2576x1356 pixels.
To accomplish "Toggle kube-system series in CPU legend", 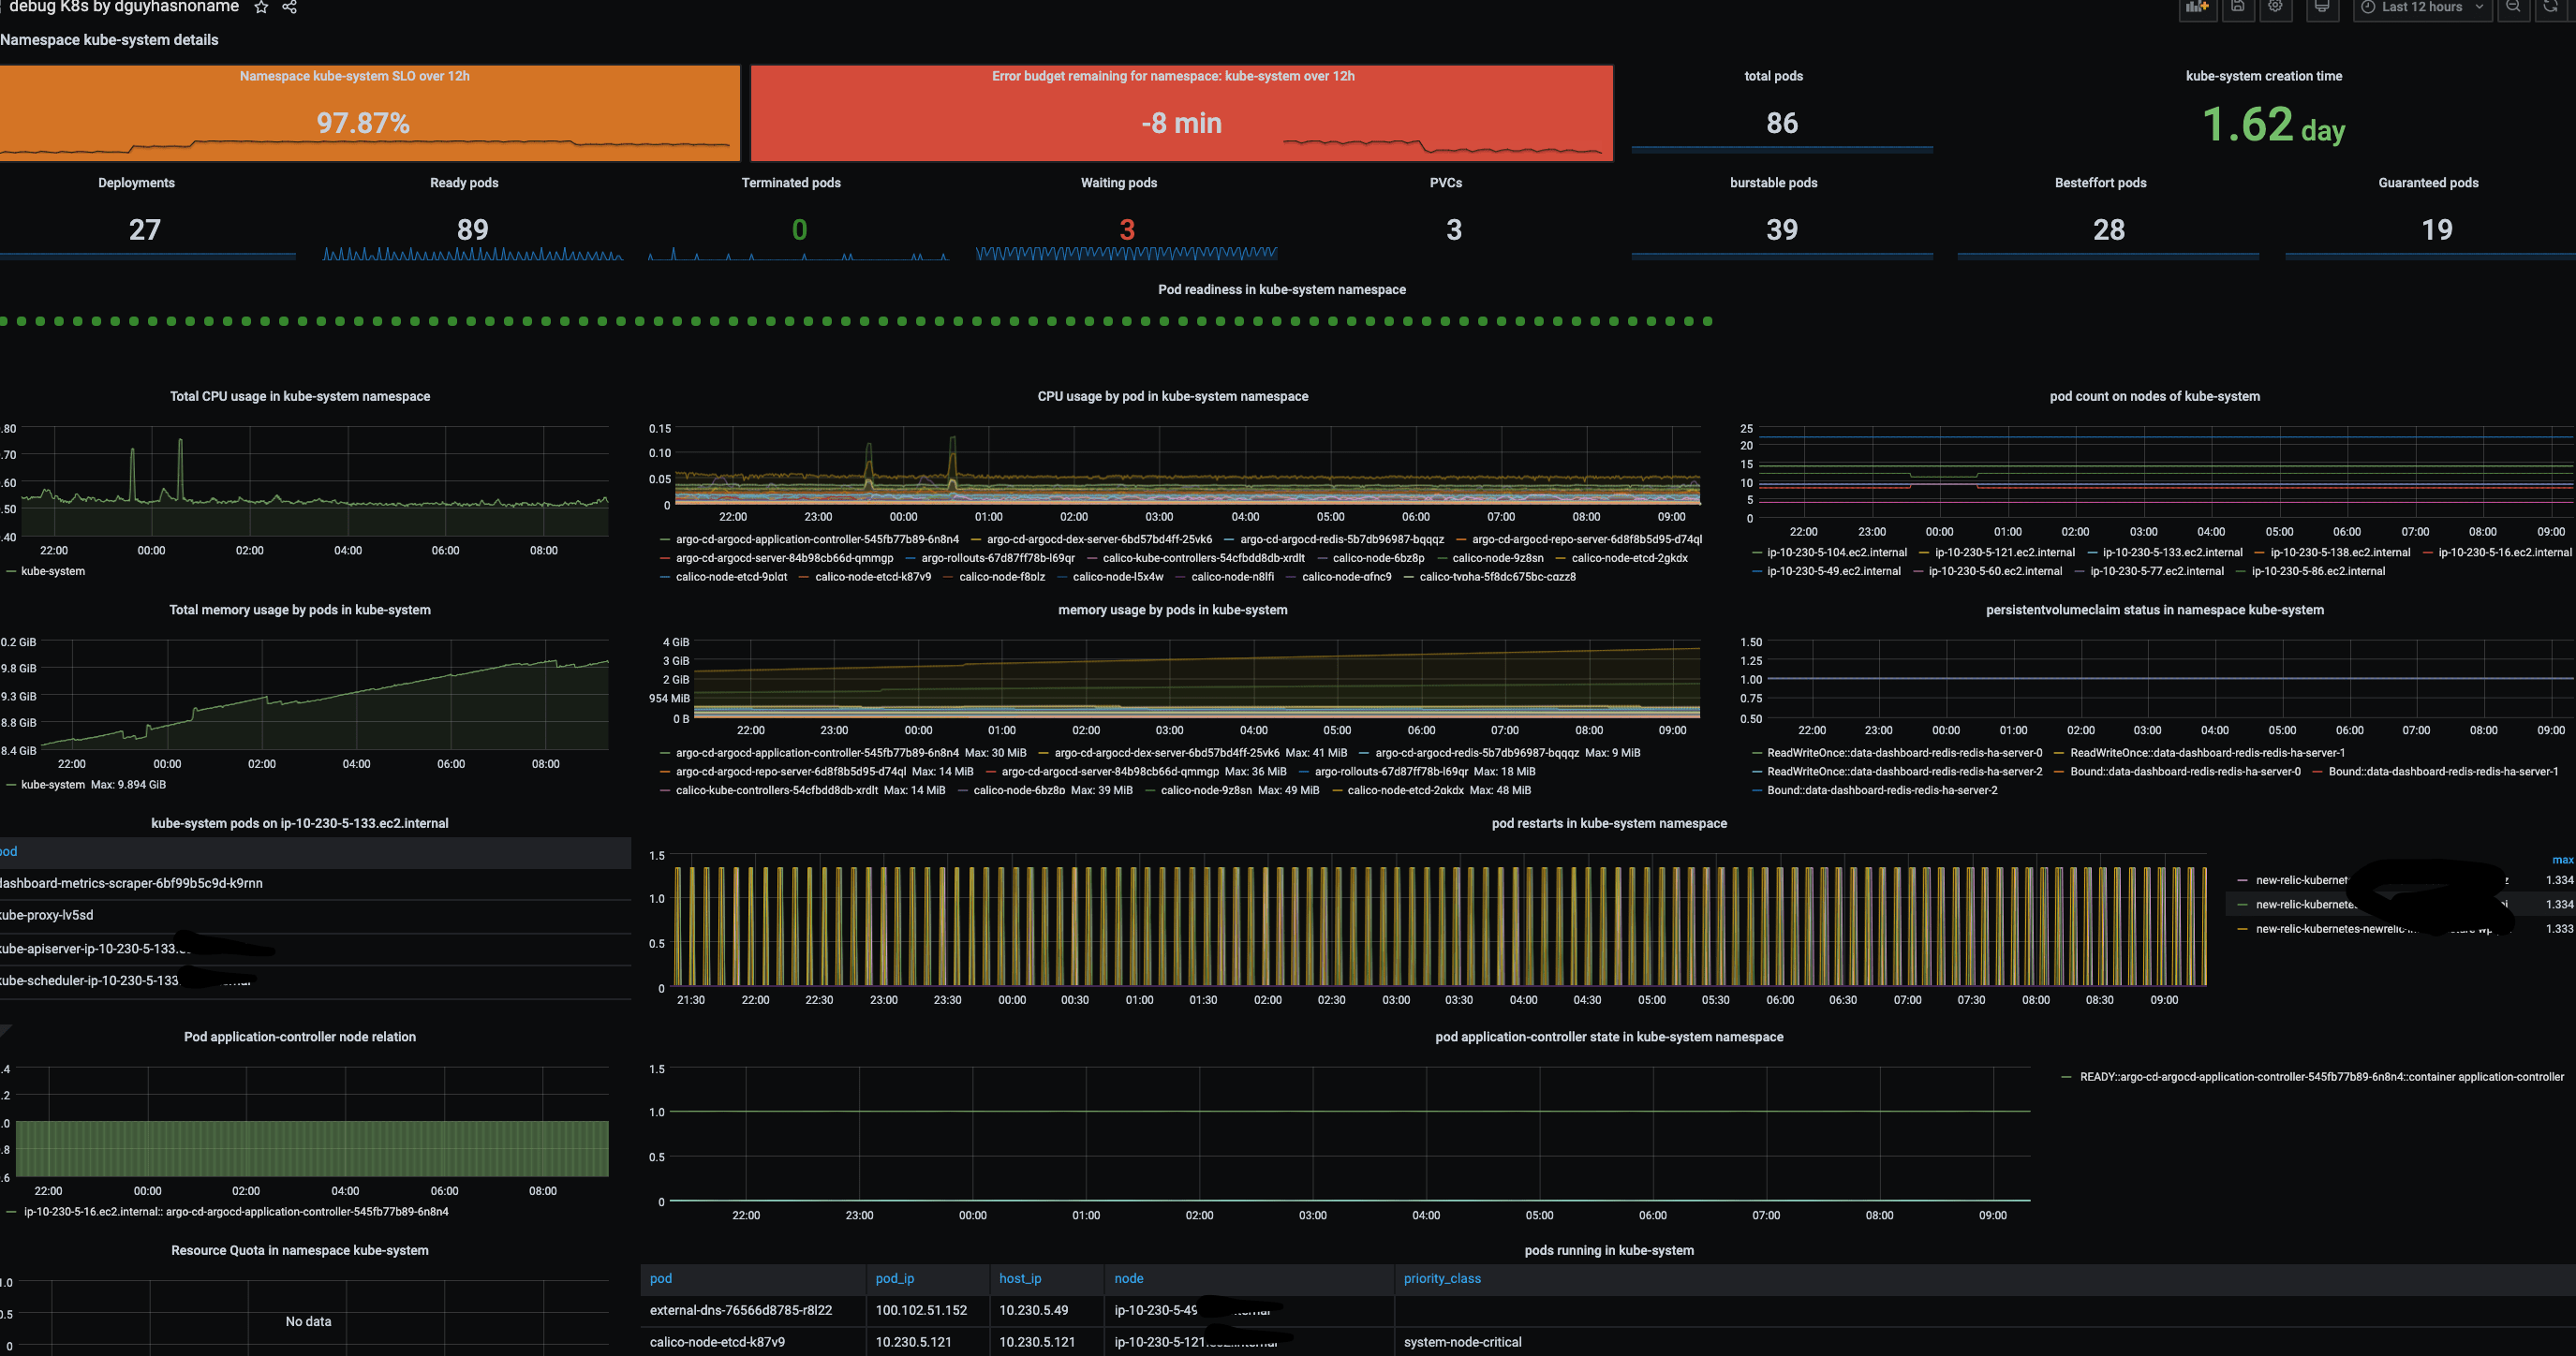I will [x=53, y=571].
